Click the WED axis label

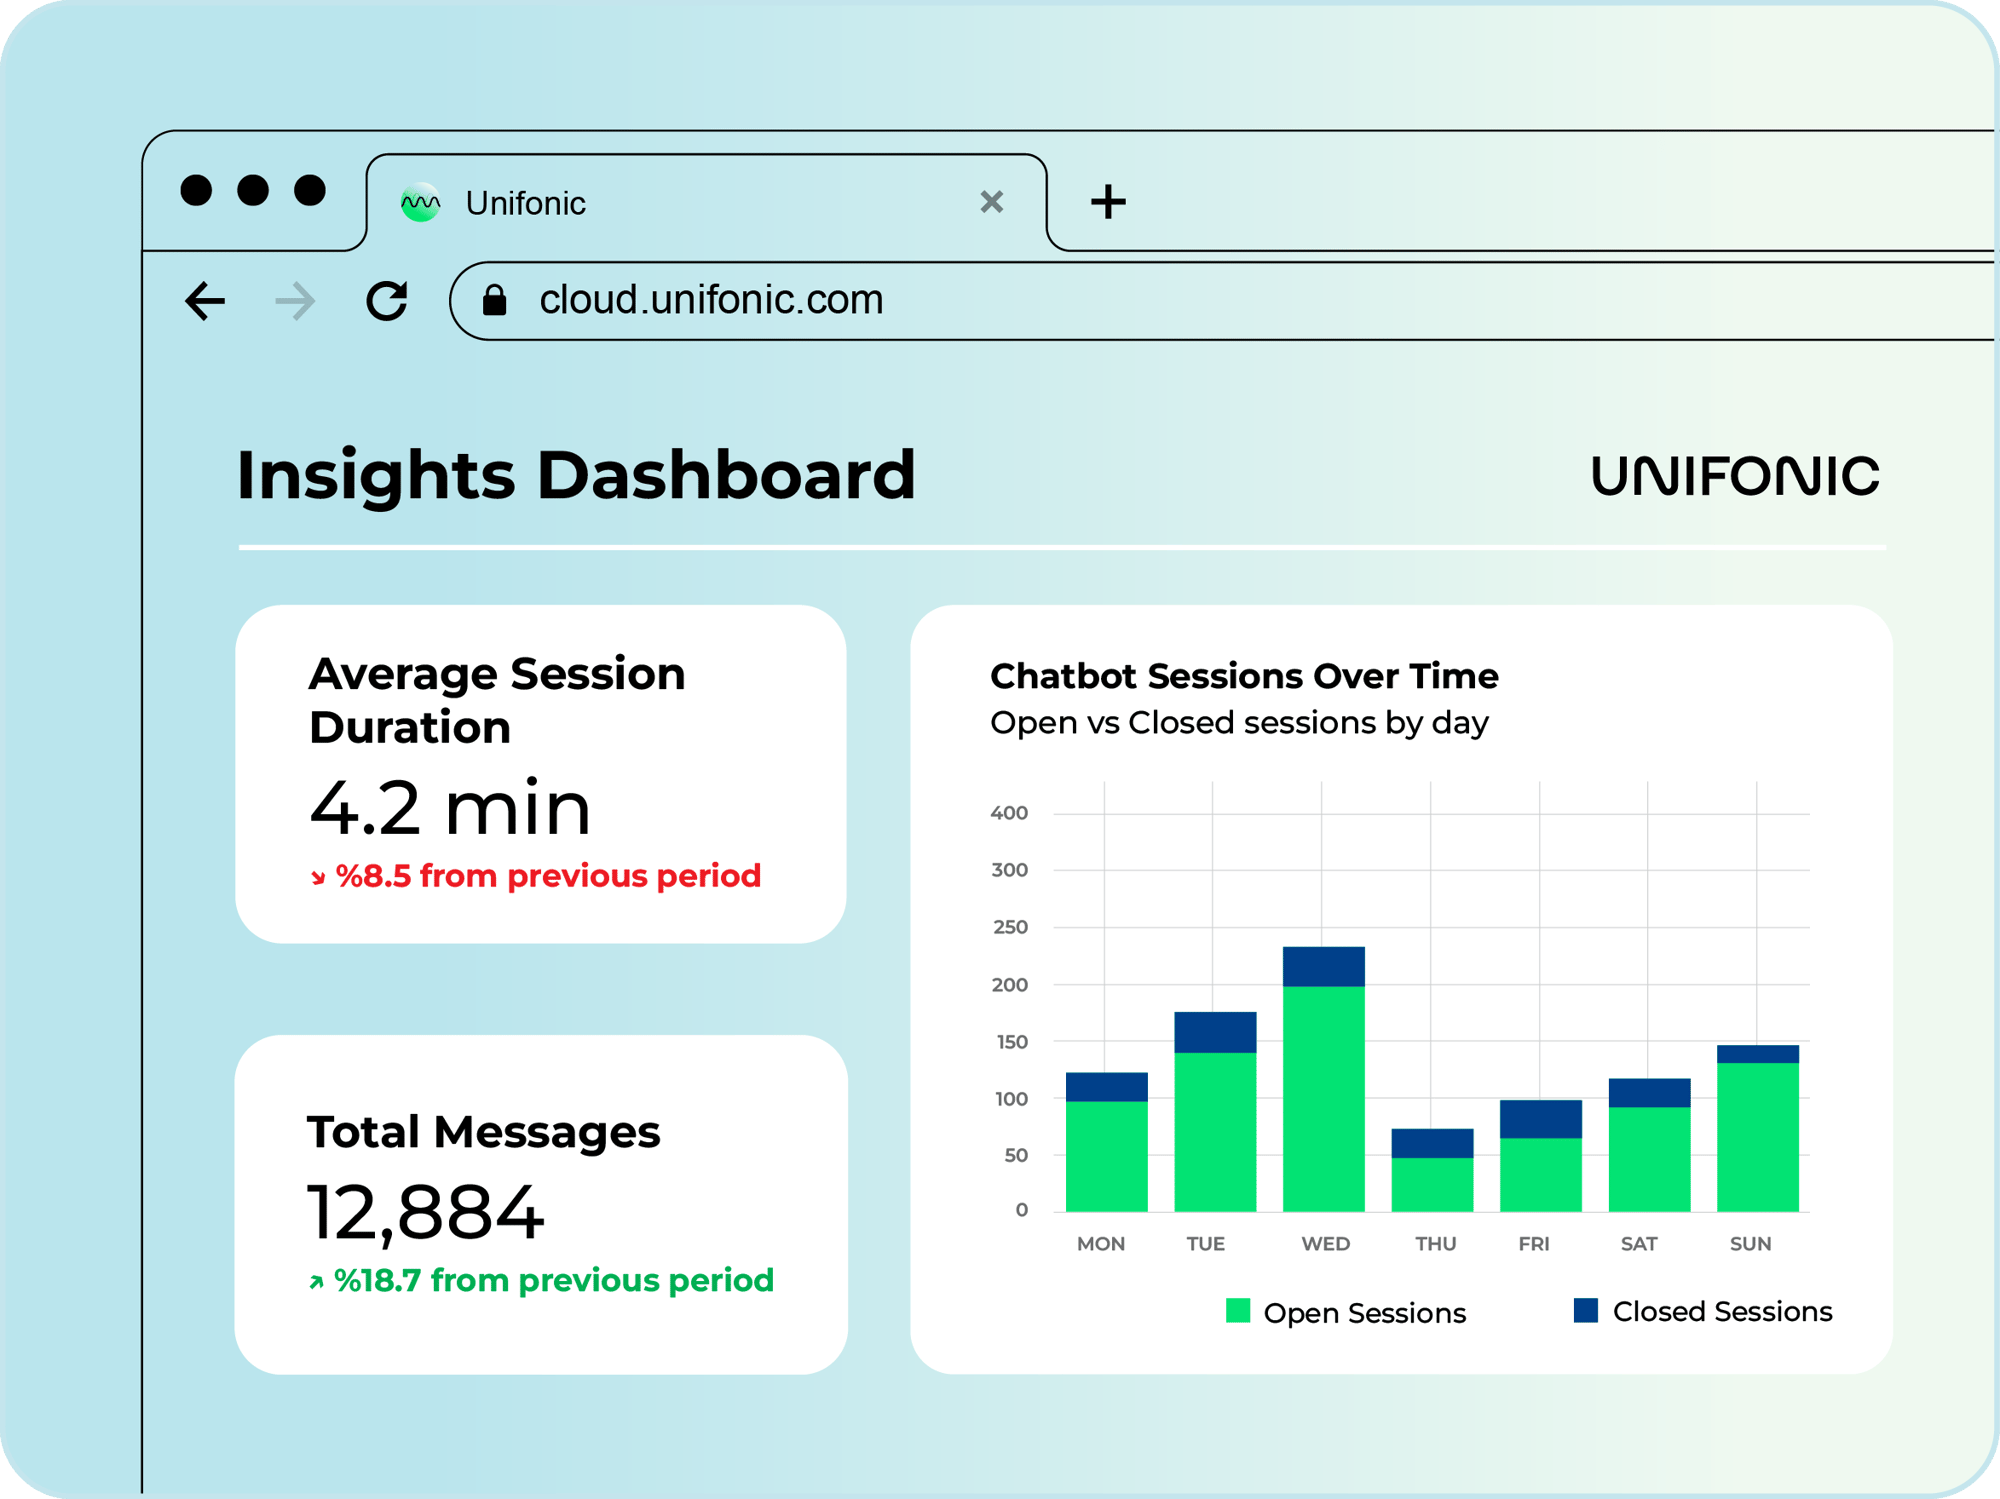pyautogui.click(x=1325, y=1244)
